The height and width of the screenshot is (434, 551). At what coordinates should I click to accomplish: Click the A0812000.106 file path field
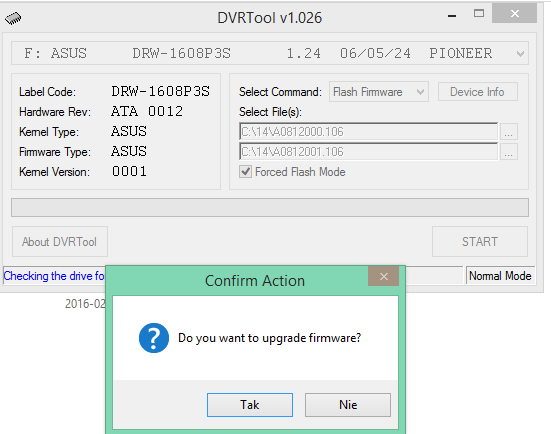pyautogui.click(x=368, y=132)
